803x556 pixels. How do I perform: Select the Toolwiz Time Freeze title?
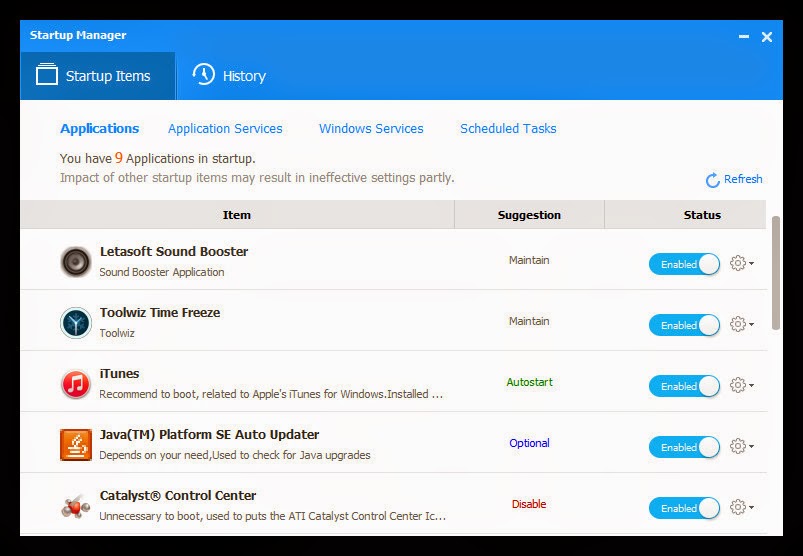click(160, 312)
